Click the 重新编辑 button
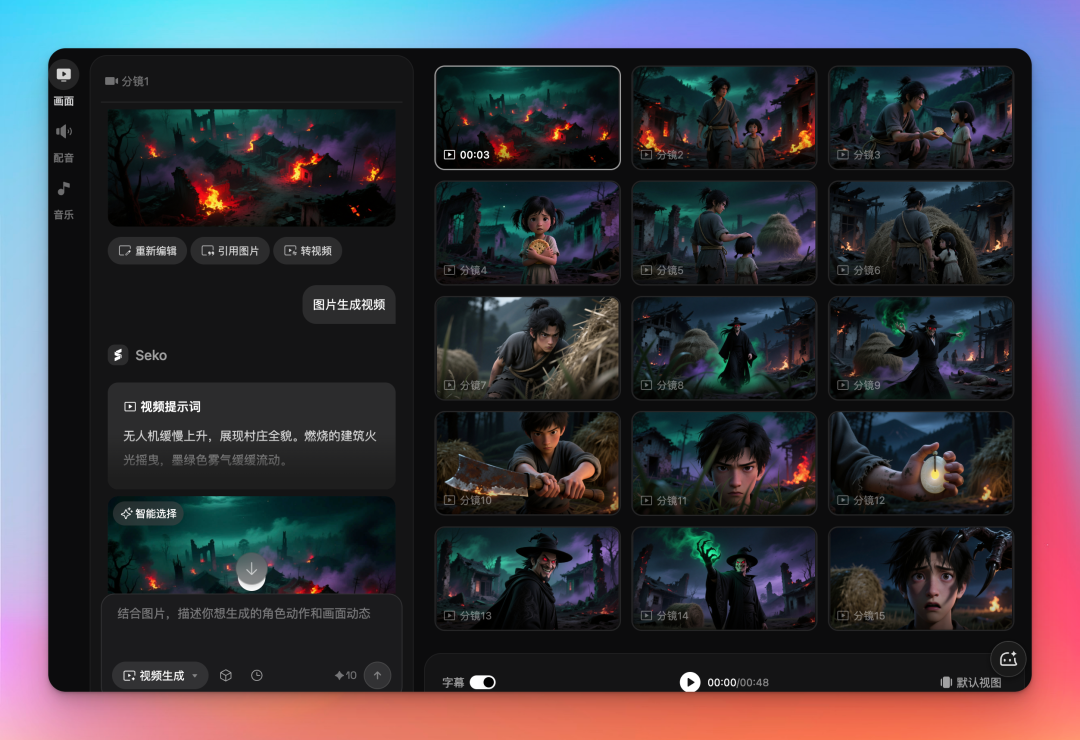 148,251
